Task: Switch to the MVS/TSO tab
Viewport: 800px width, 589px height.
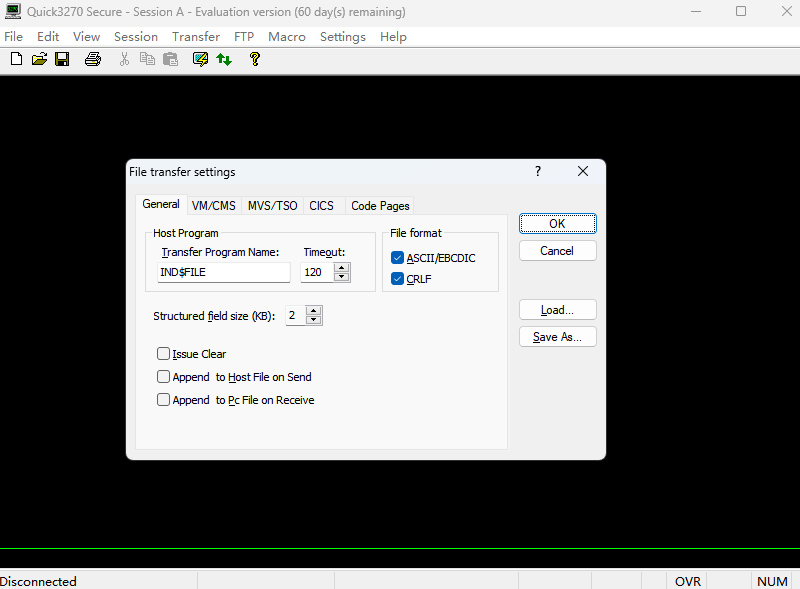Action: [272, 206]
